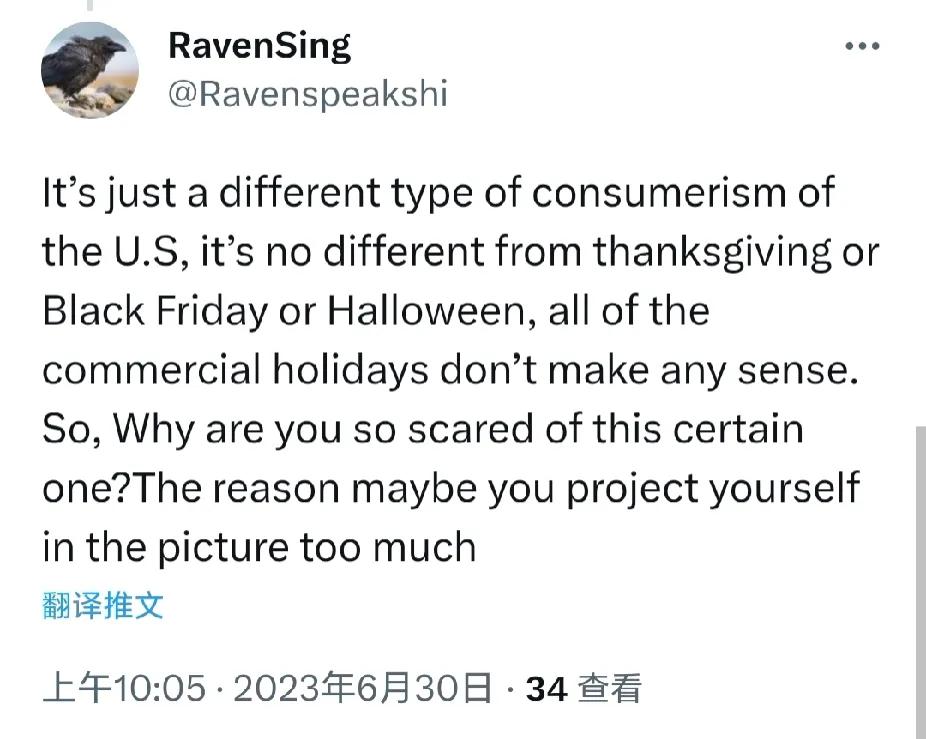Tap 翻译推文 to translate the tweet
The image size is (926, 739).
(103, 605)
